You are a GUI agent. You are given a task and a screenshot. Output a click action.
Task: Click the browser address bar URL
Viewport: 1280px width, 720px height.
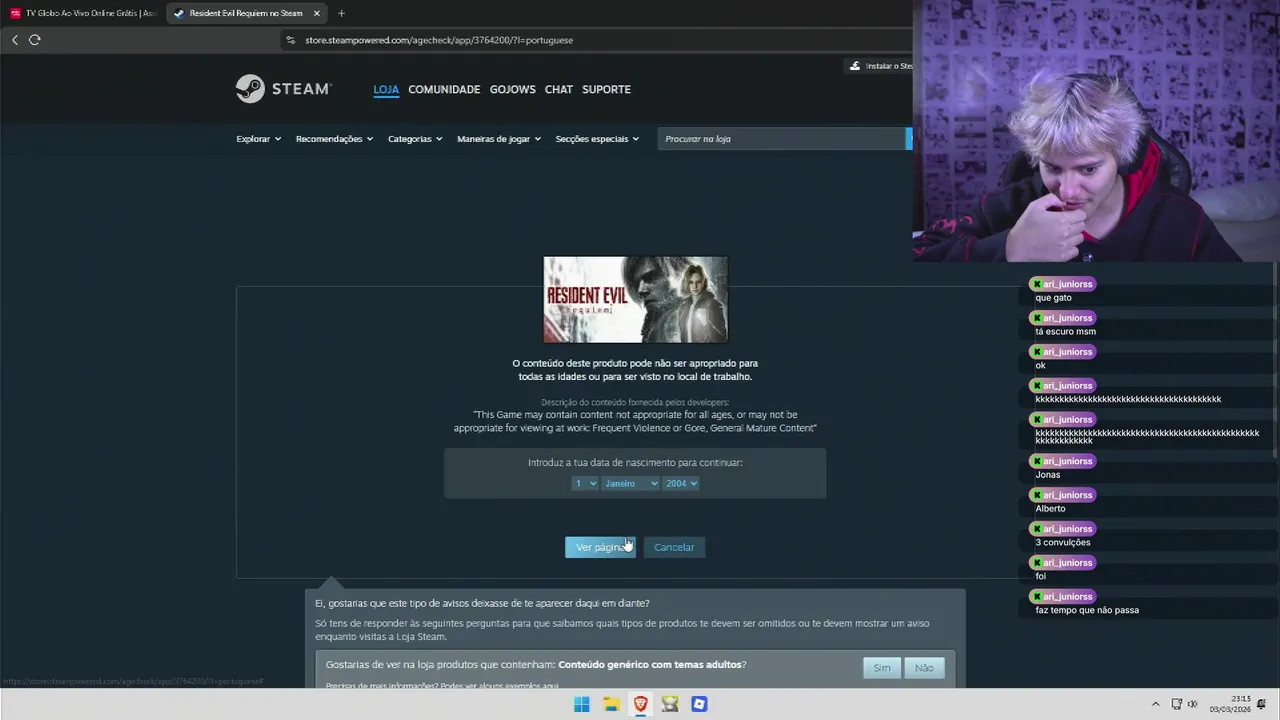439,40
